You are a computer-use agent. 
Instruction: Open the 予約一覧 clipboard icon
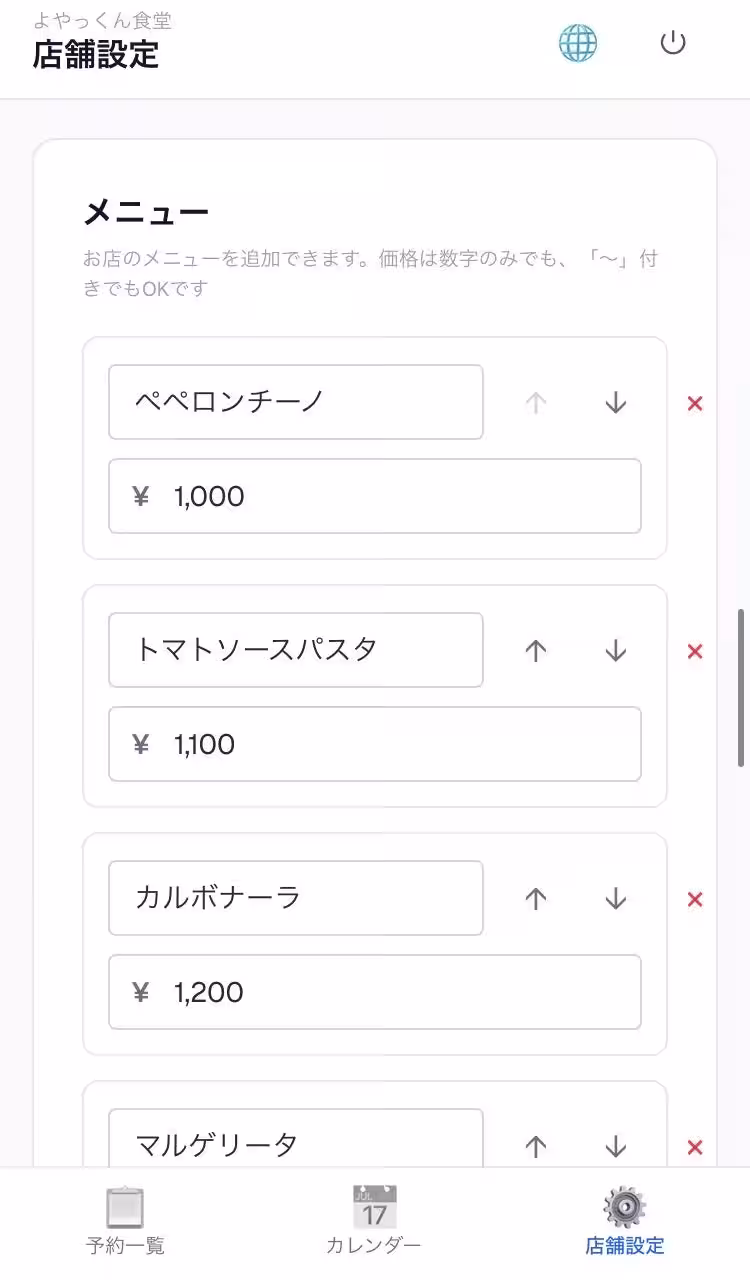124,1207
